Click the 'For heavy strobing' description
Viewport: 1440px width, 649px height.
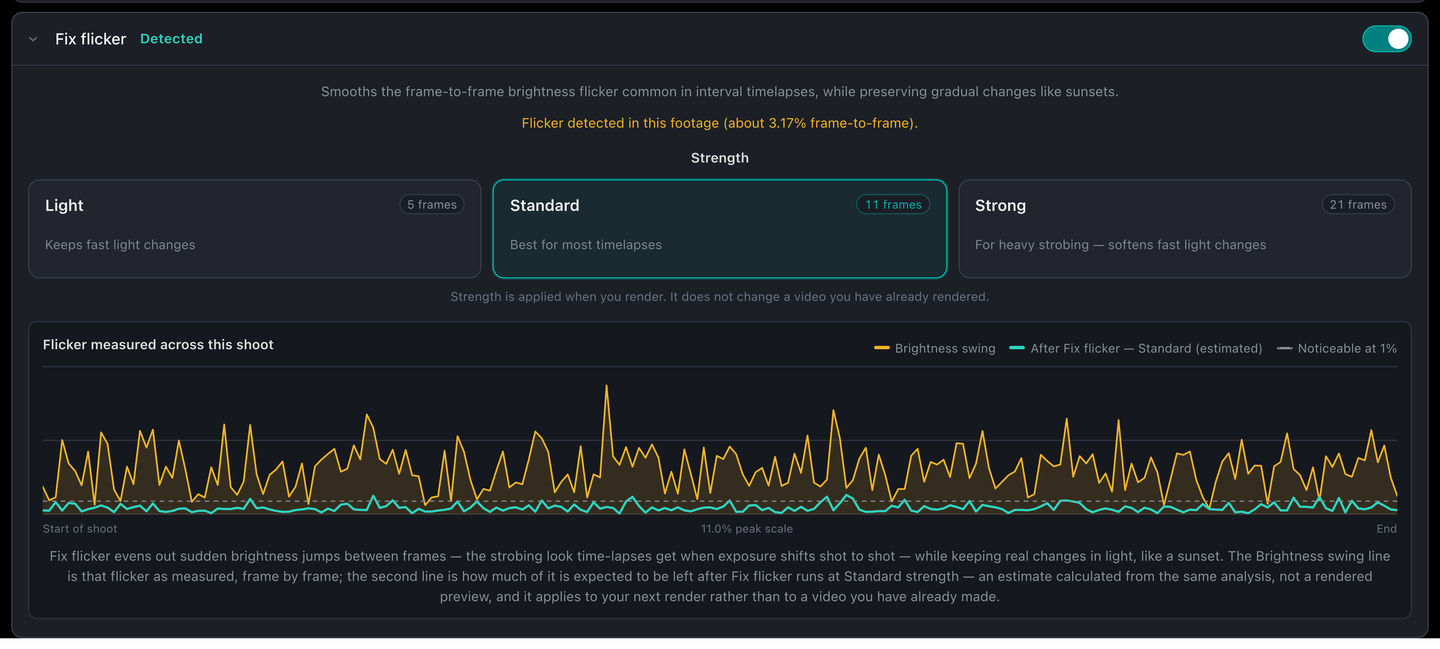pos(1120,245)
